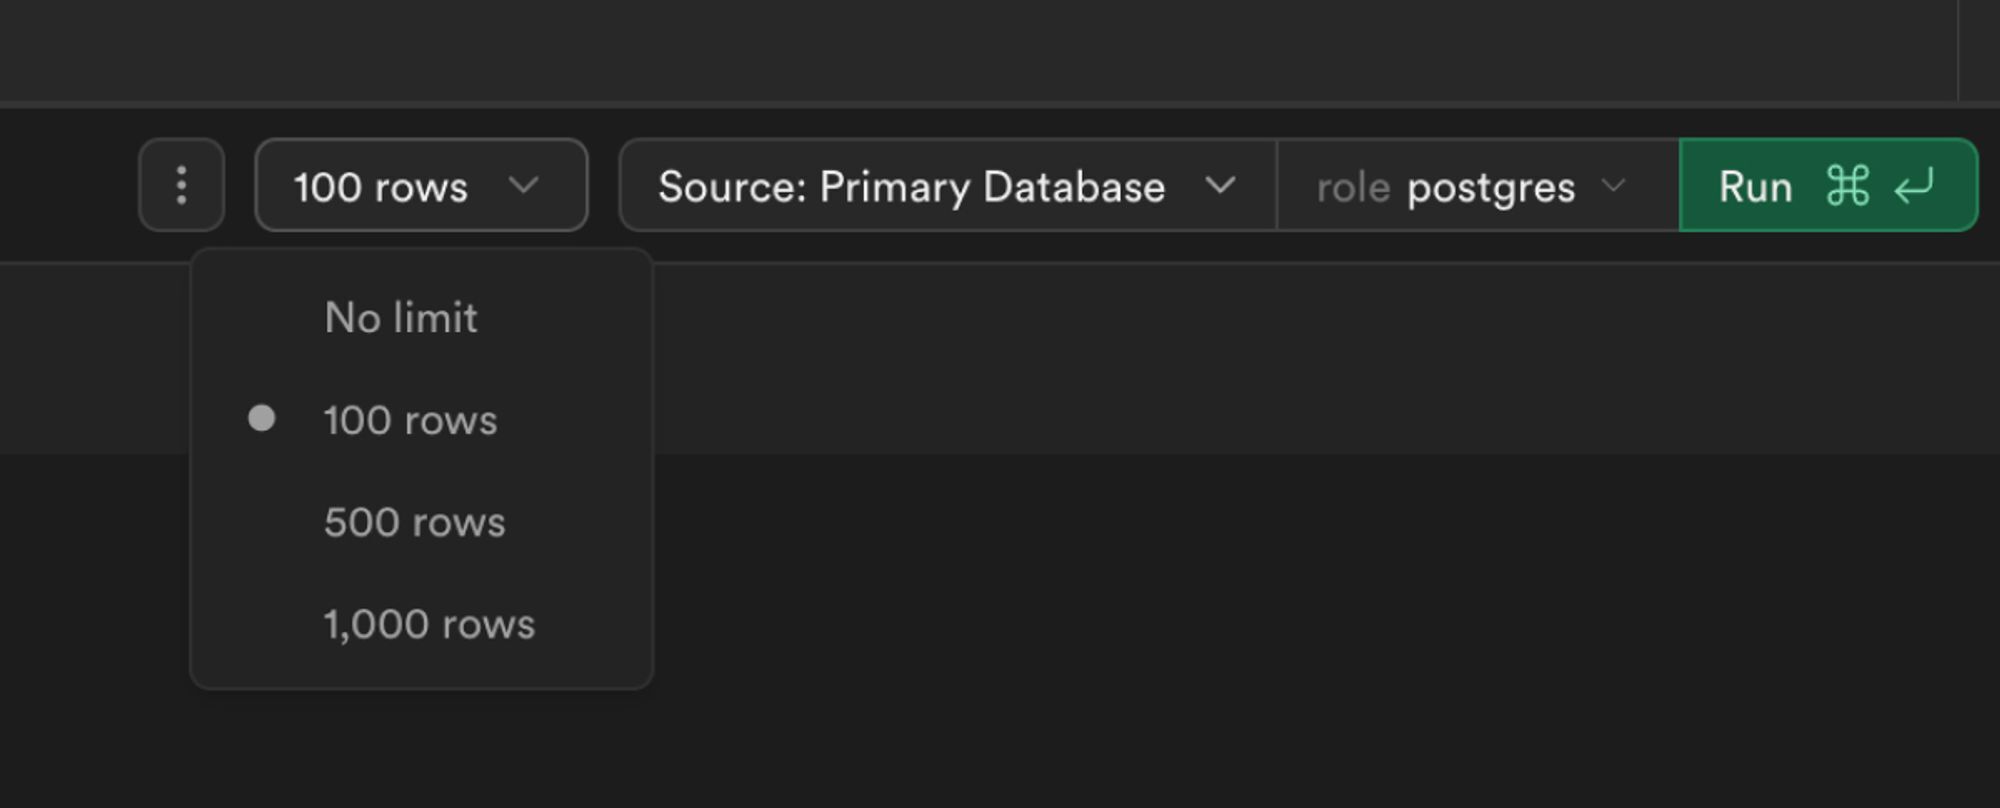Choose "100 rows" in the limit menu
The width and height of the screenshot is (2000, 808).
coord(410,420)
